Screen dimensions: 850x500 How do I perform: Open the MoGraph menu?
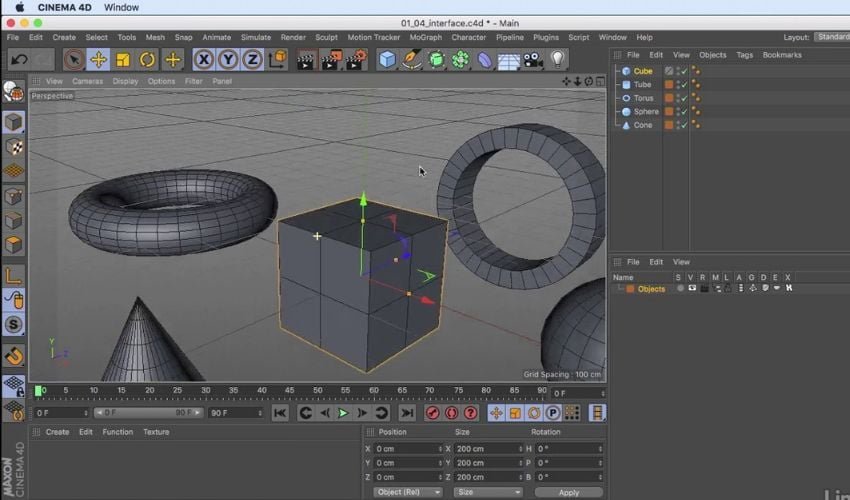coord(426,37)
